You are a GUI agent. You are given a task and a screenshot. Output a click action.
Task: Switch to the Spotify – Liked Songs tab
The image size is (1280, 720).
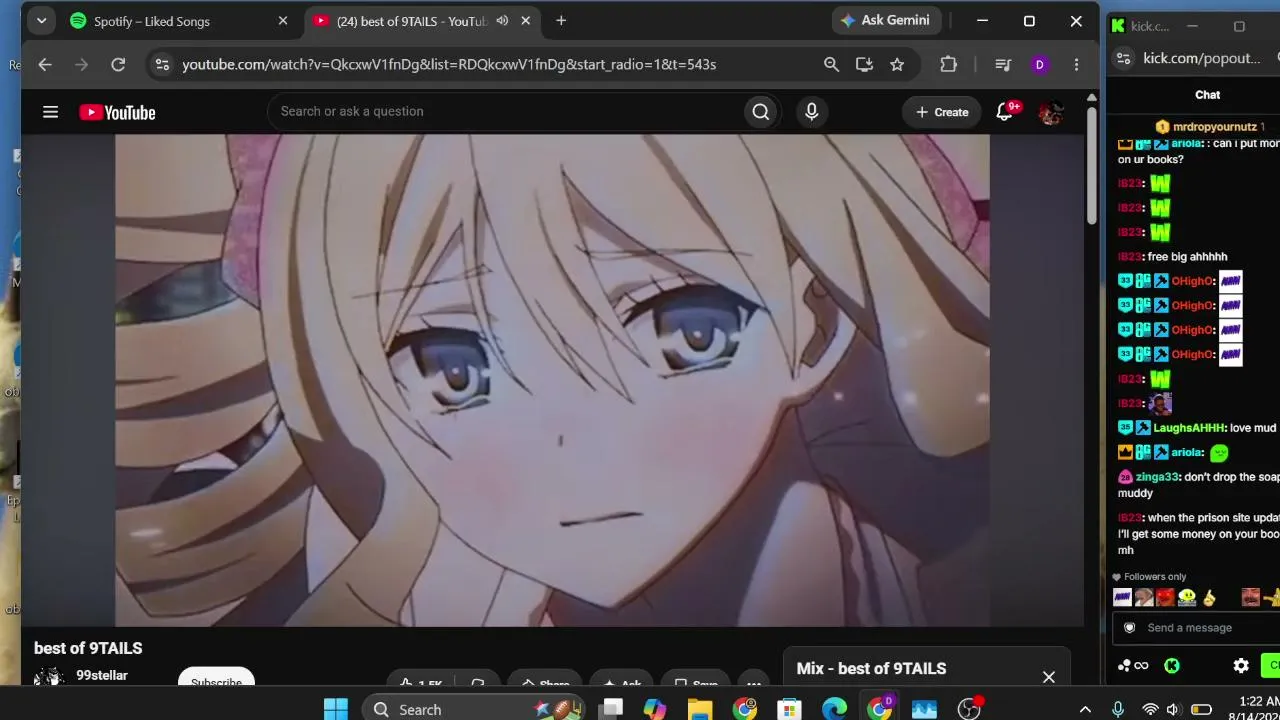point(180,21)
